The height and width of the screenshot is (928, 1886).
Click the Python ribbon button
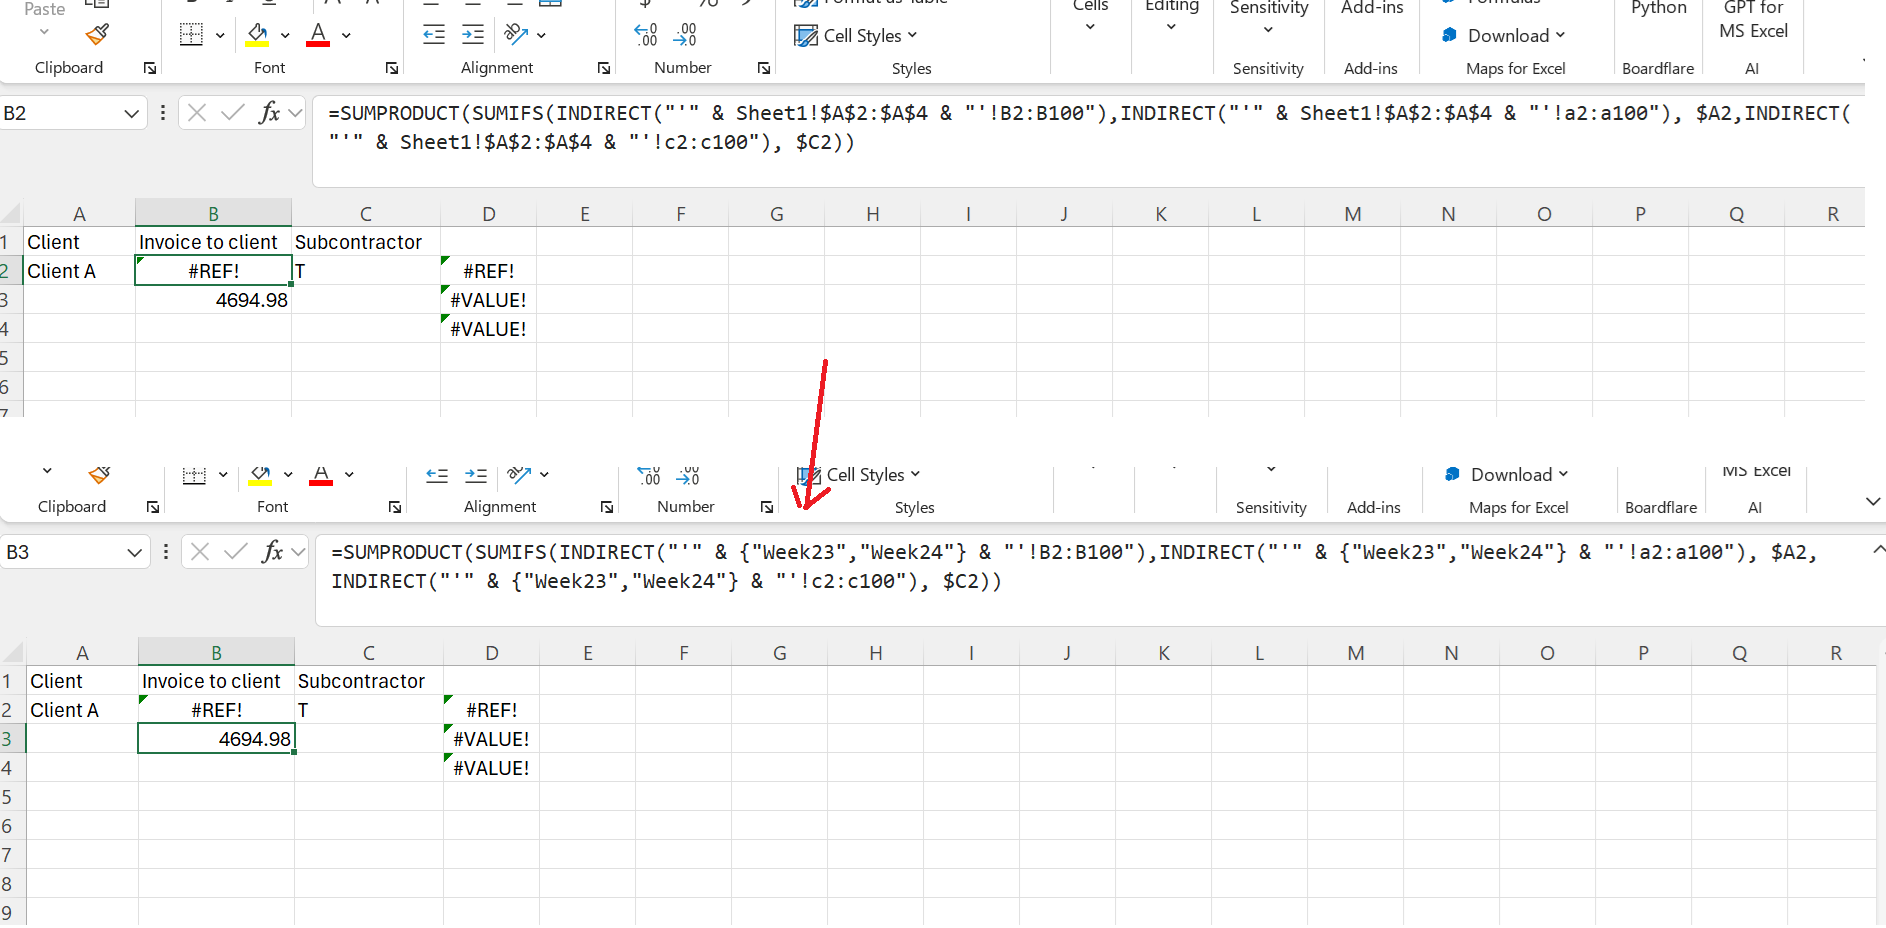click(1658, 9)
